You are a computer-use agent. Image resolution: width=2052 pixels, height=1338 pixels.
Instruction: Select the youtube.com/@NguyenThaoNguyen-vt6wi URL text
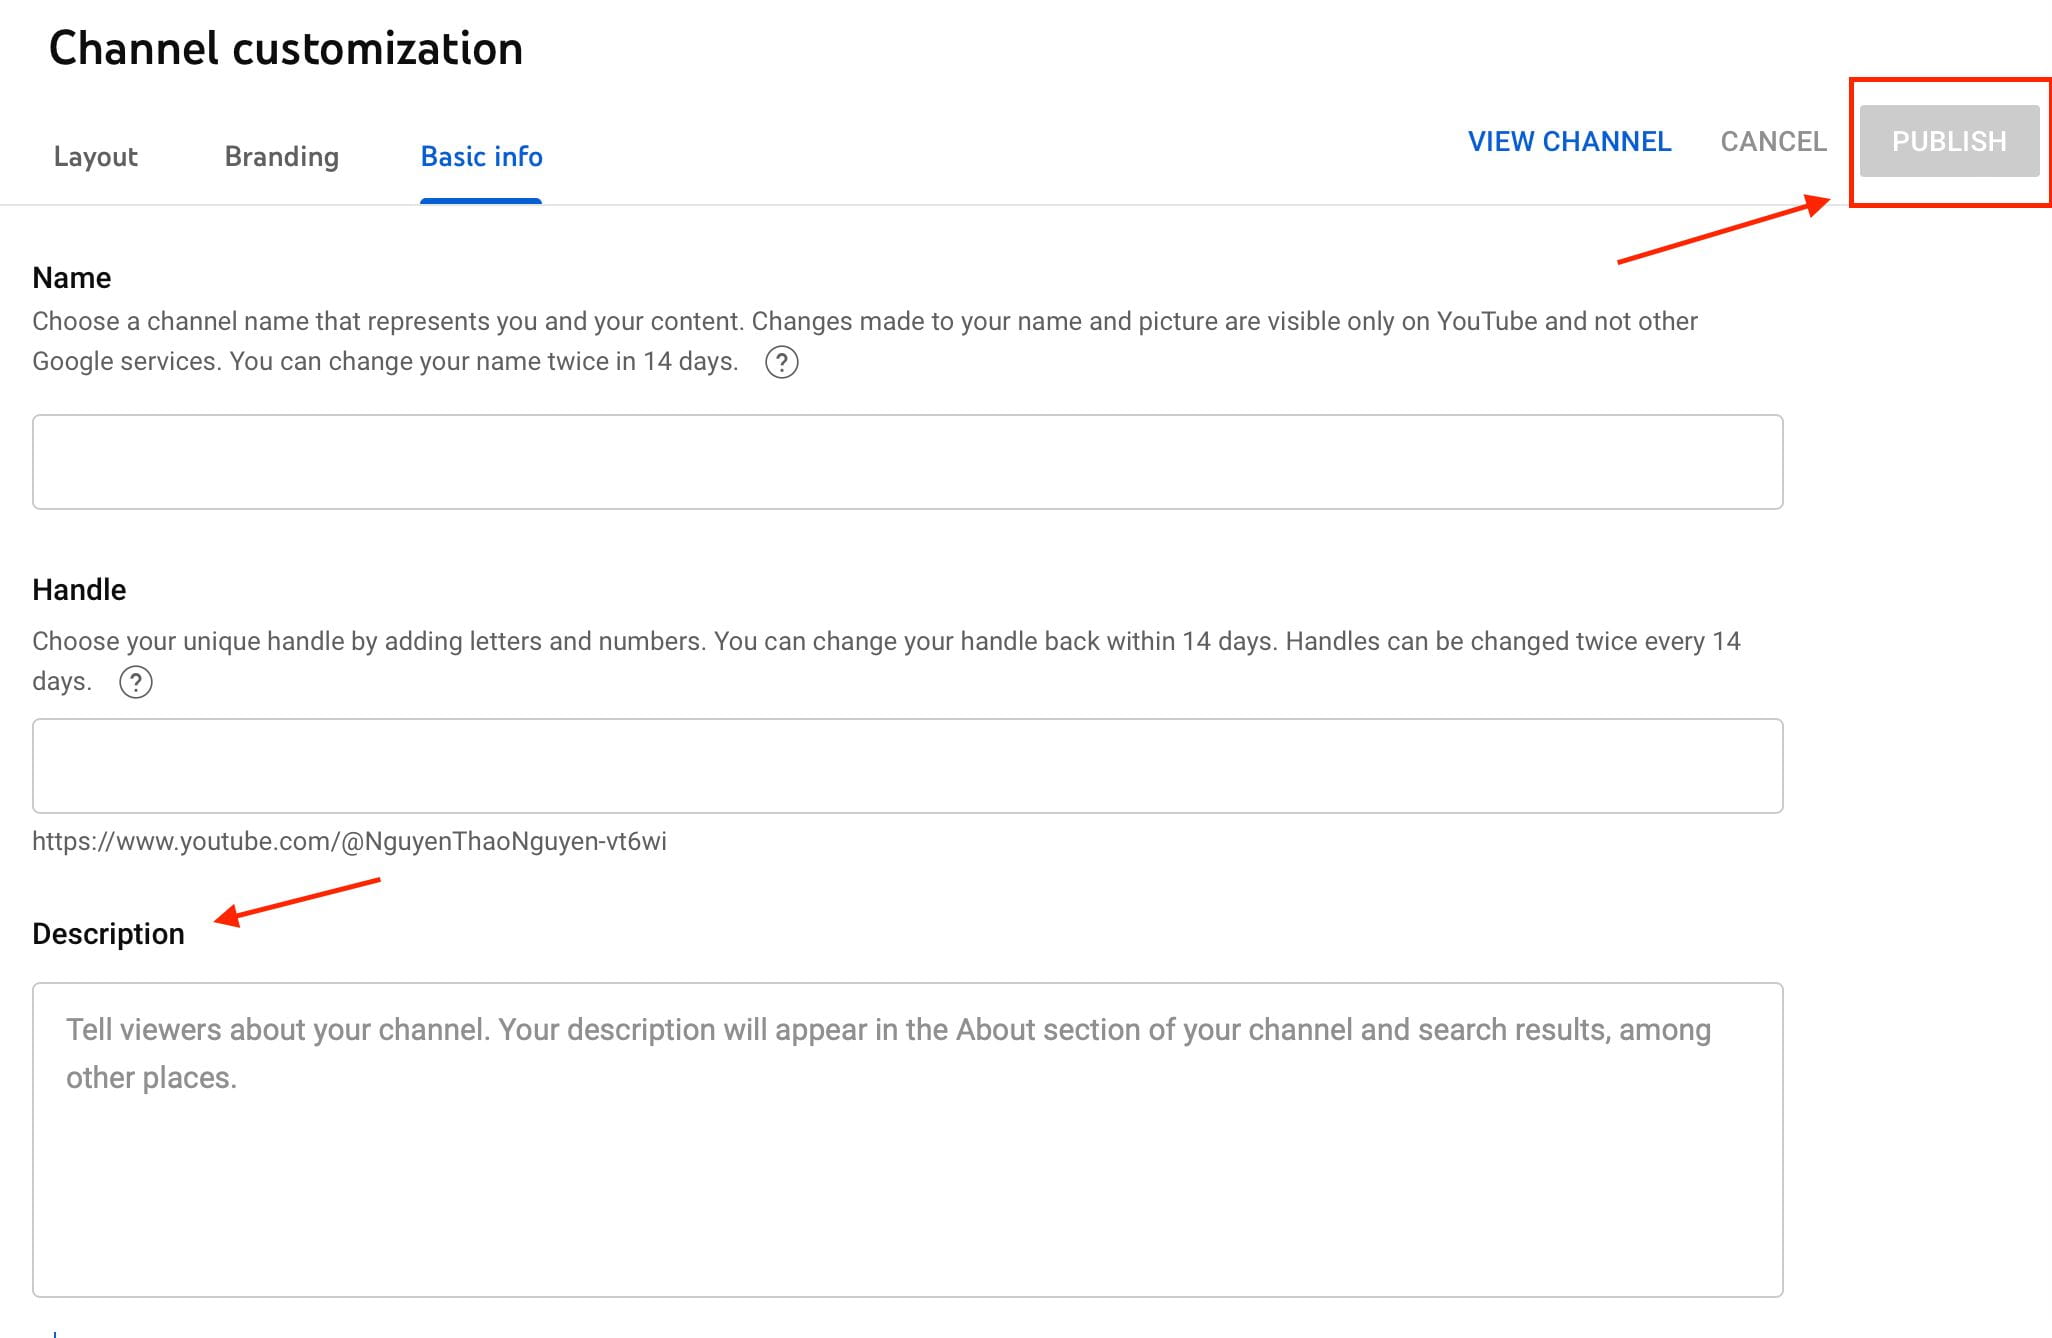pos(349,842)
